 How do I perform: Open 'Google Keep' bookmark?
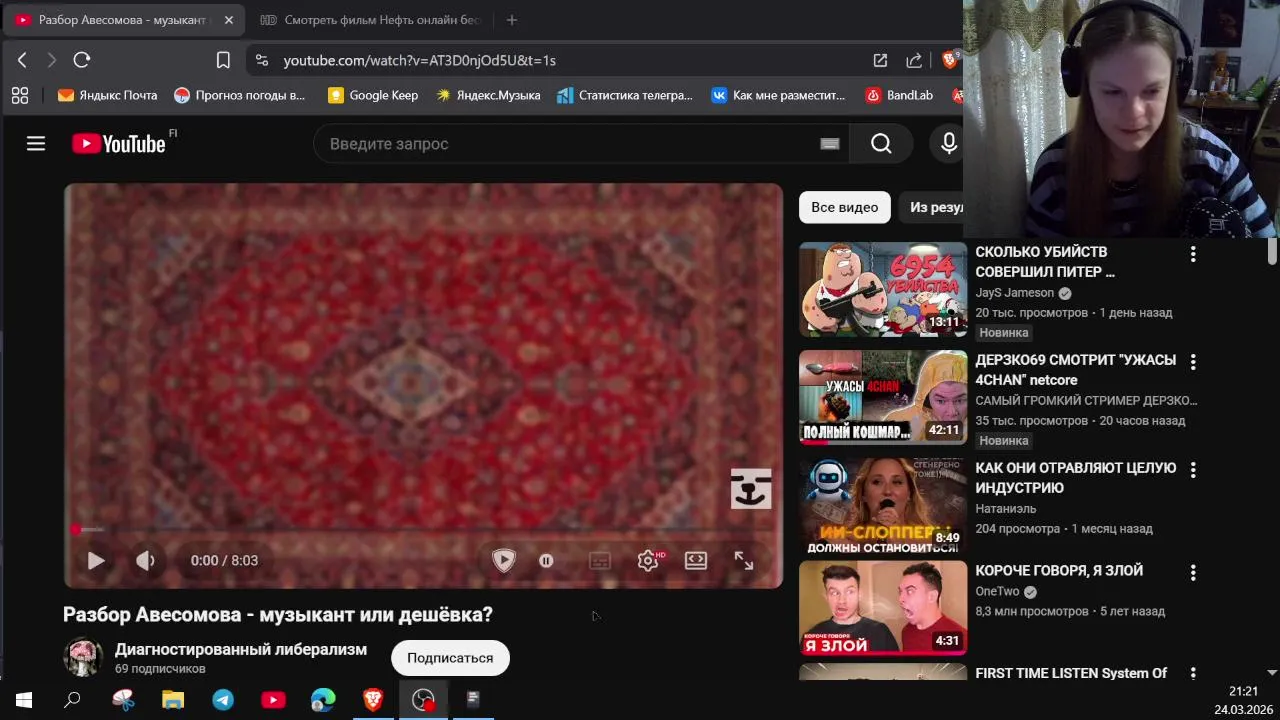click(x=373, y=95)
